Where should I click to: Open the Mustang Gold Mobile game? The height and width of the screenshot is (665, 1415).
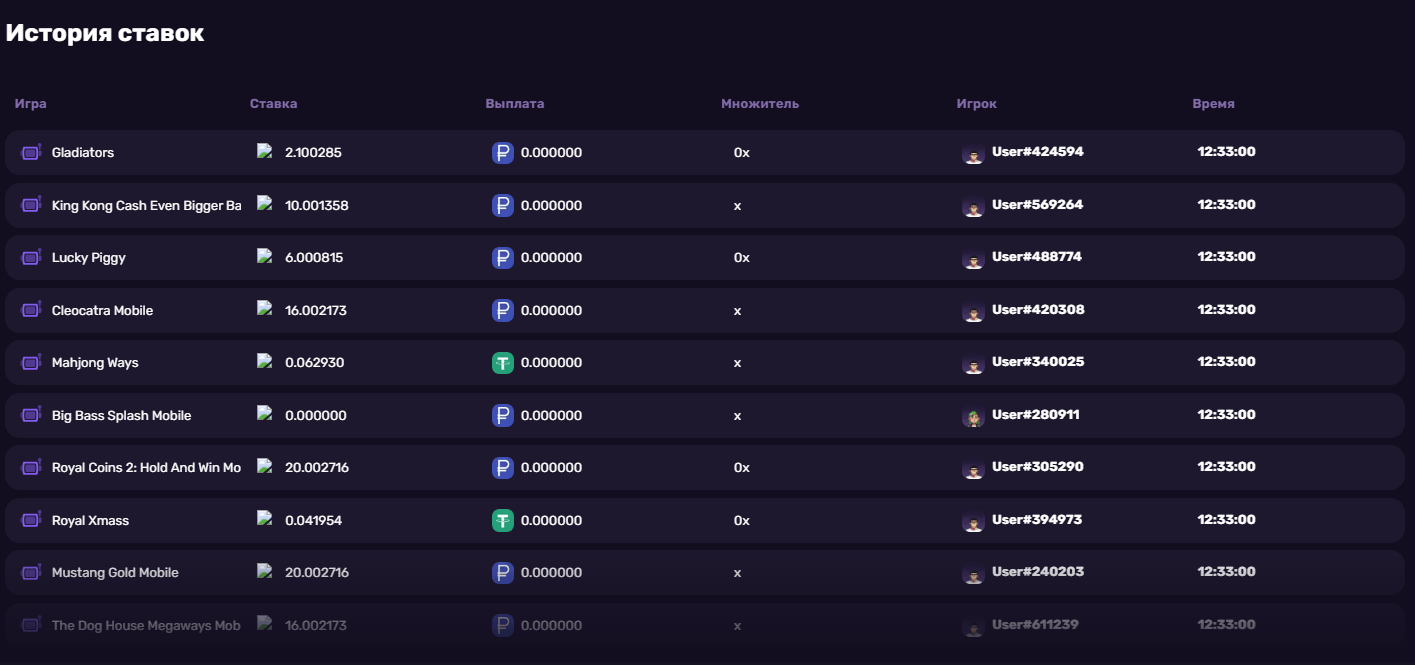pos(115,573)
